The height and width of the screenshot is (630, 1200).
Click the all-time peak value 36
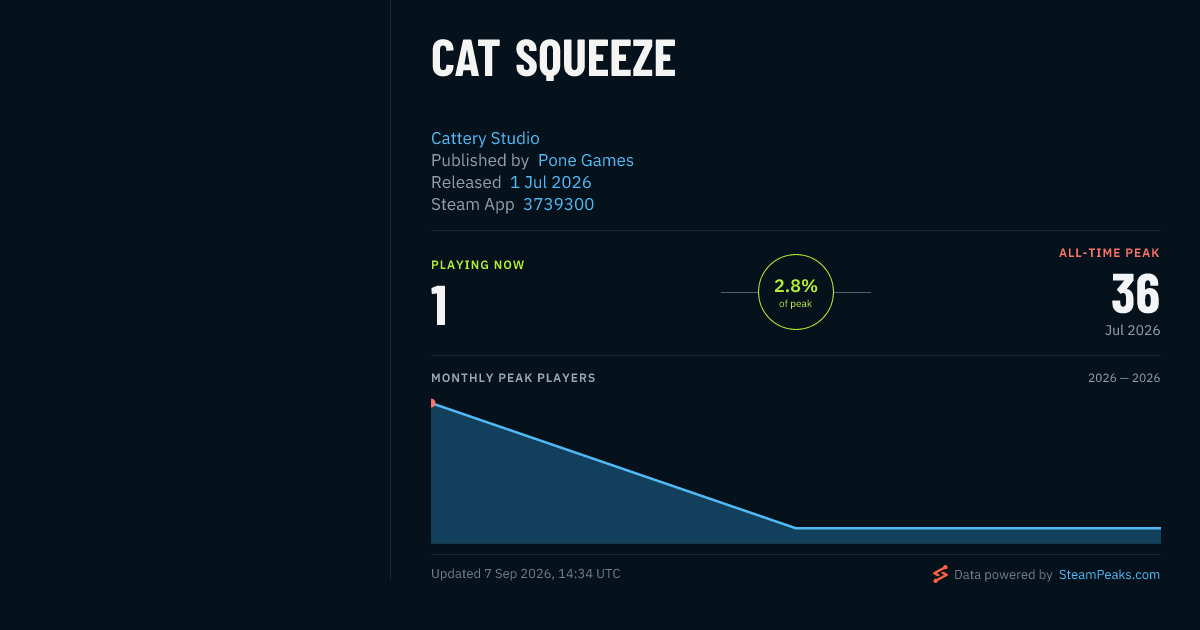point(1136,294)
